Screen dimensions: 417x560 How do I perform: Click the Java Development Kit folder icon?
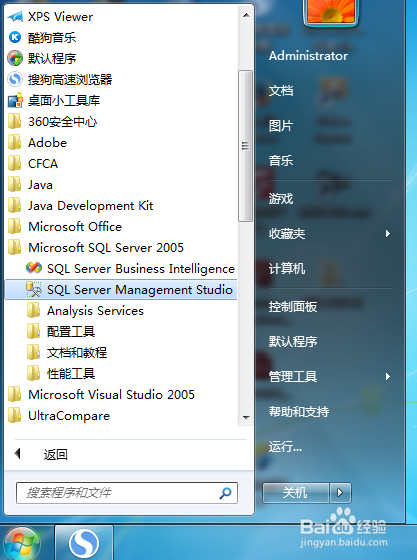tap(15, 205)
